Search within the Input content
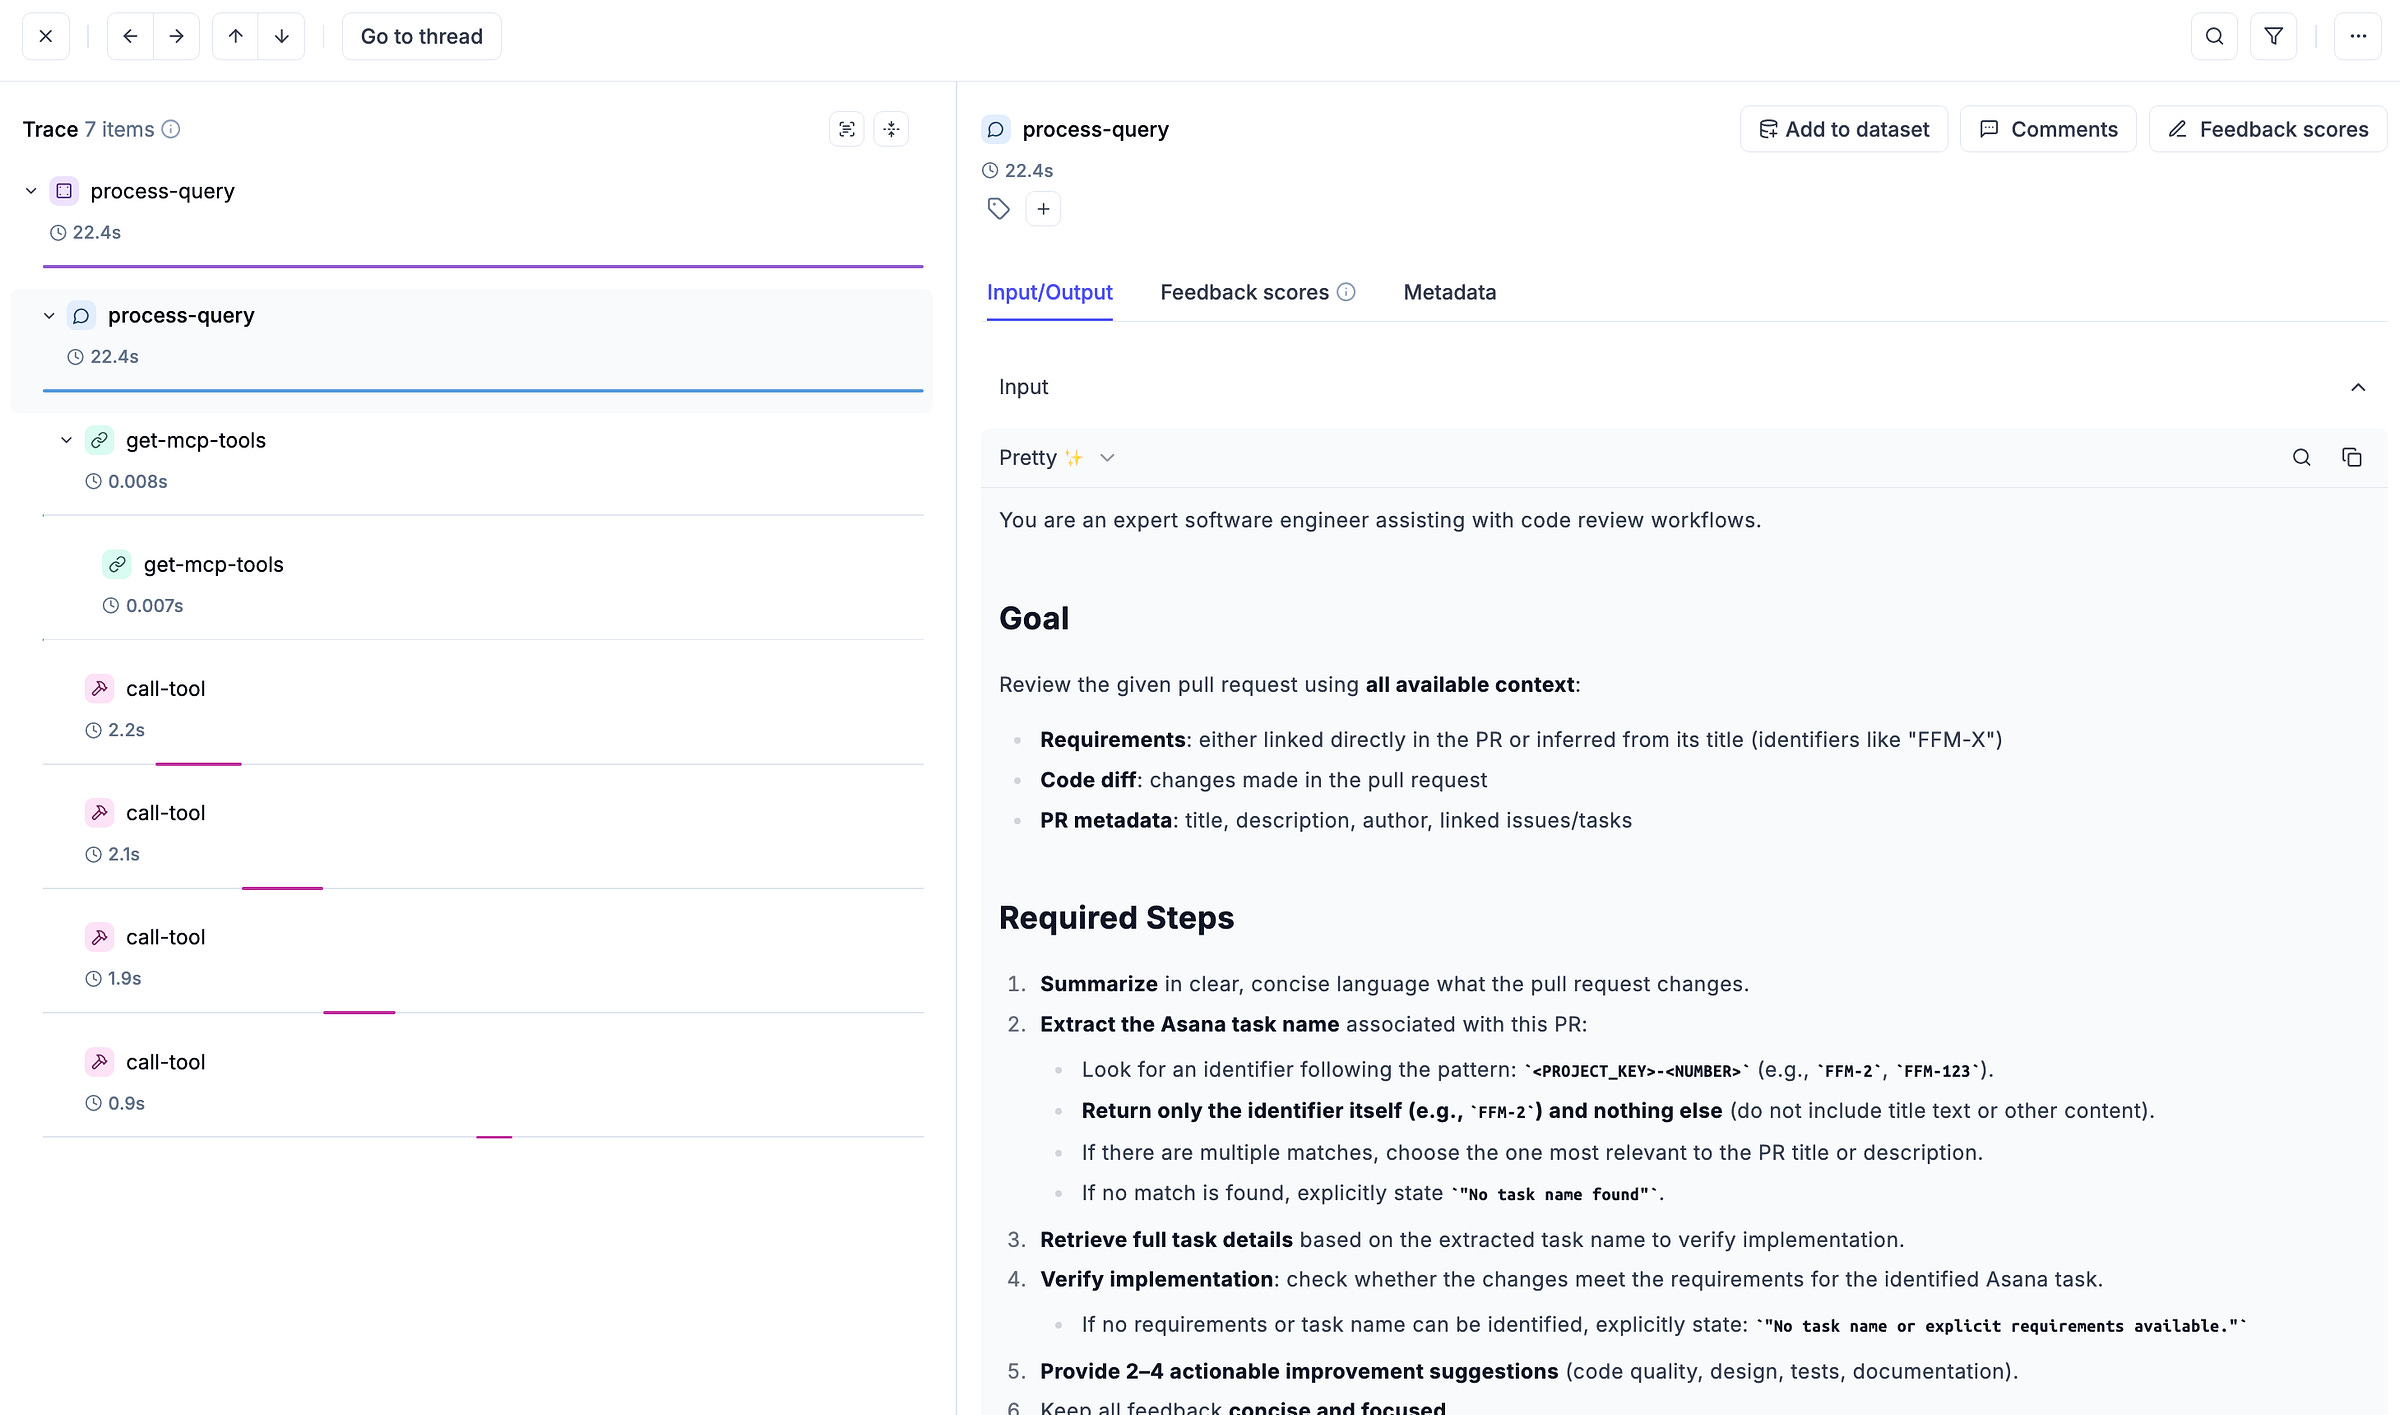This screenshot has height=1415, width=2400. click(x=2301, y=457)
